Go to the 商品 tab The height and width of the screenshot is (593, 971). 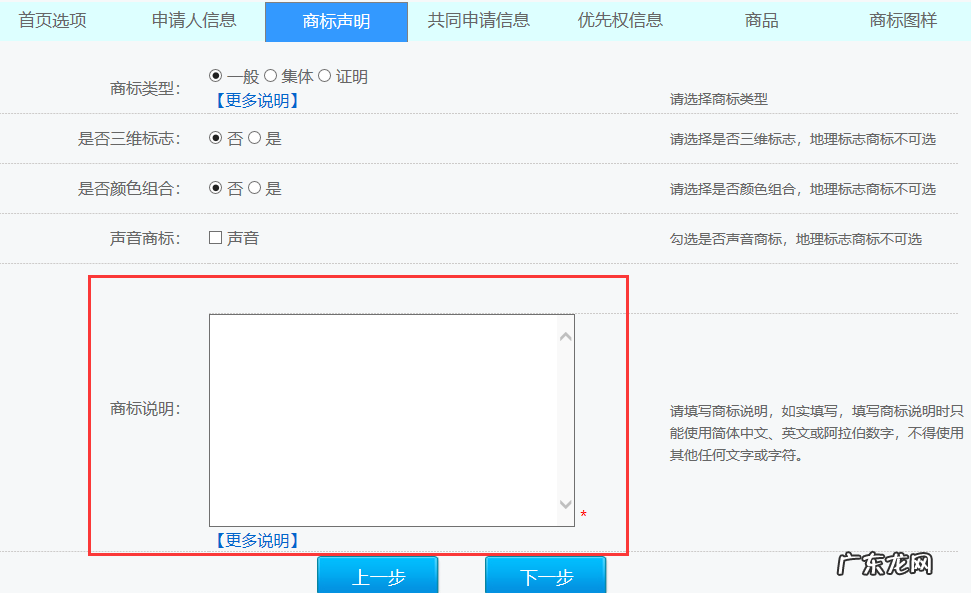761,20
